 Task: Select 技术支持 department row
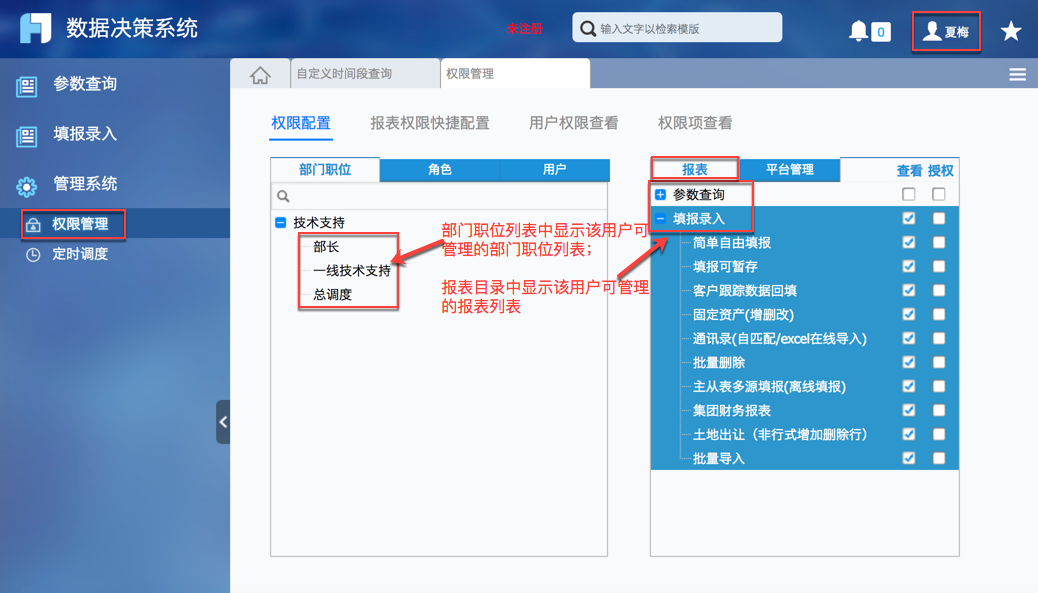coord(319,222)
